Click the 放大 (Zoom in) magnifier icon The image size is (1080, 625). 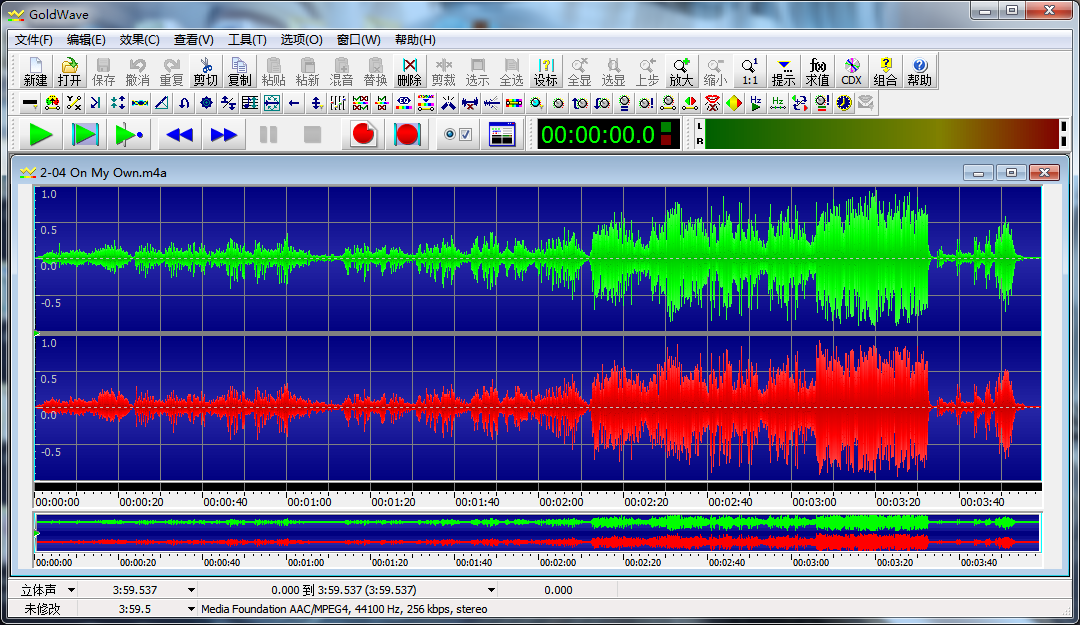681,71
